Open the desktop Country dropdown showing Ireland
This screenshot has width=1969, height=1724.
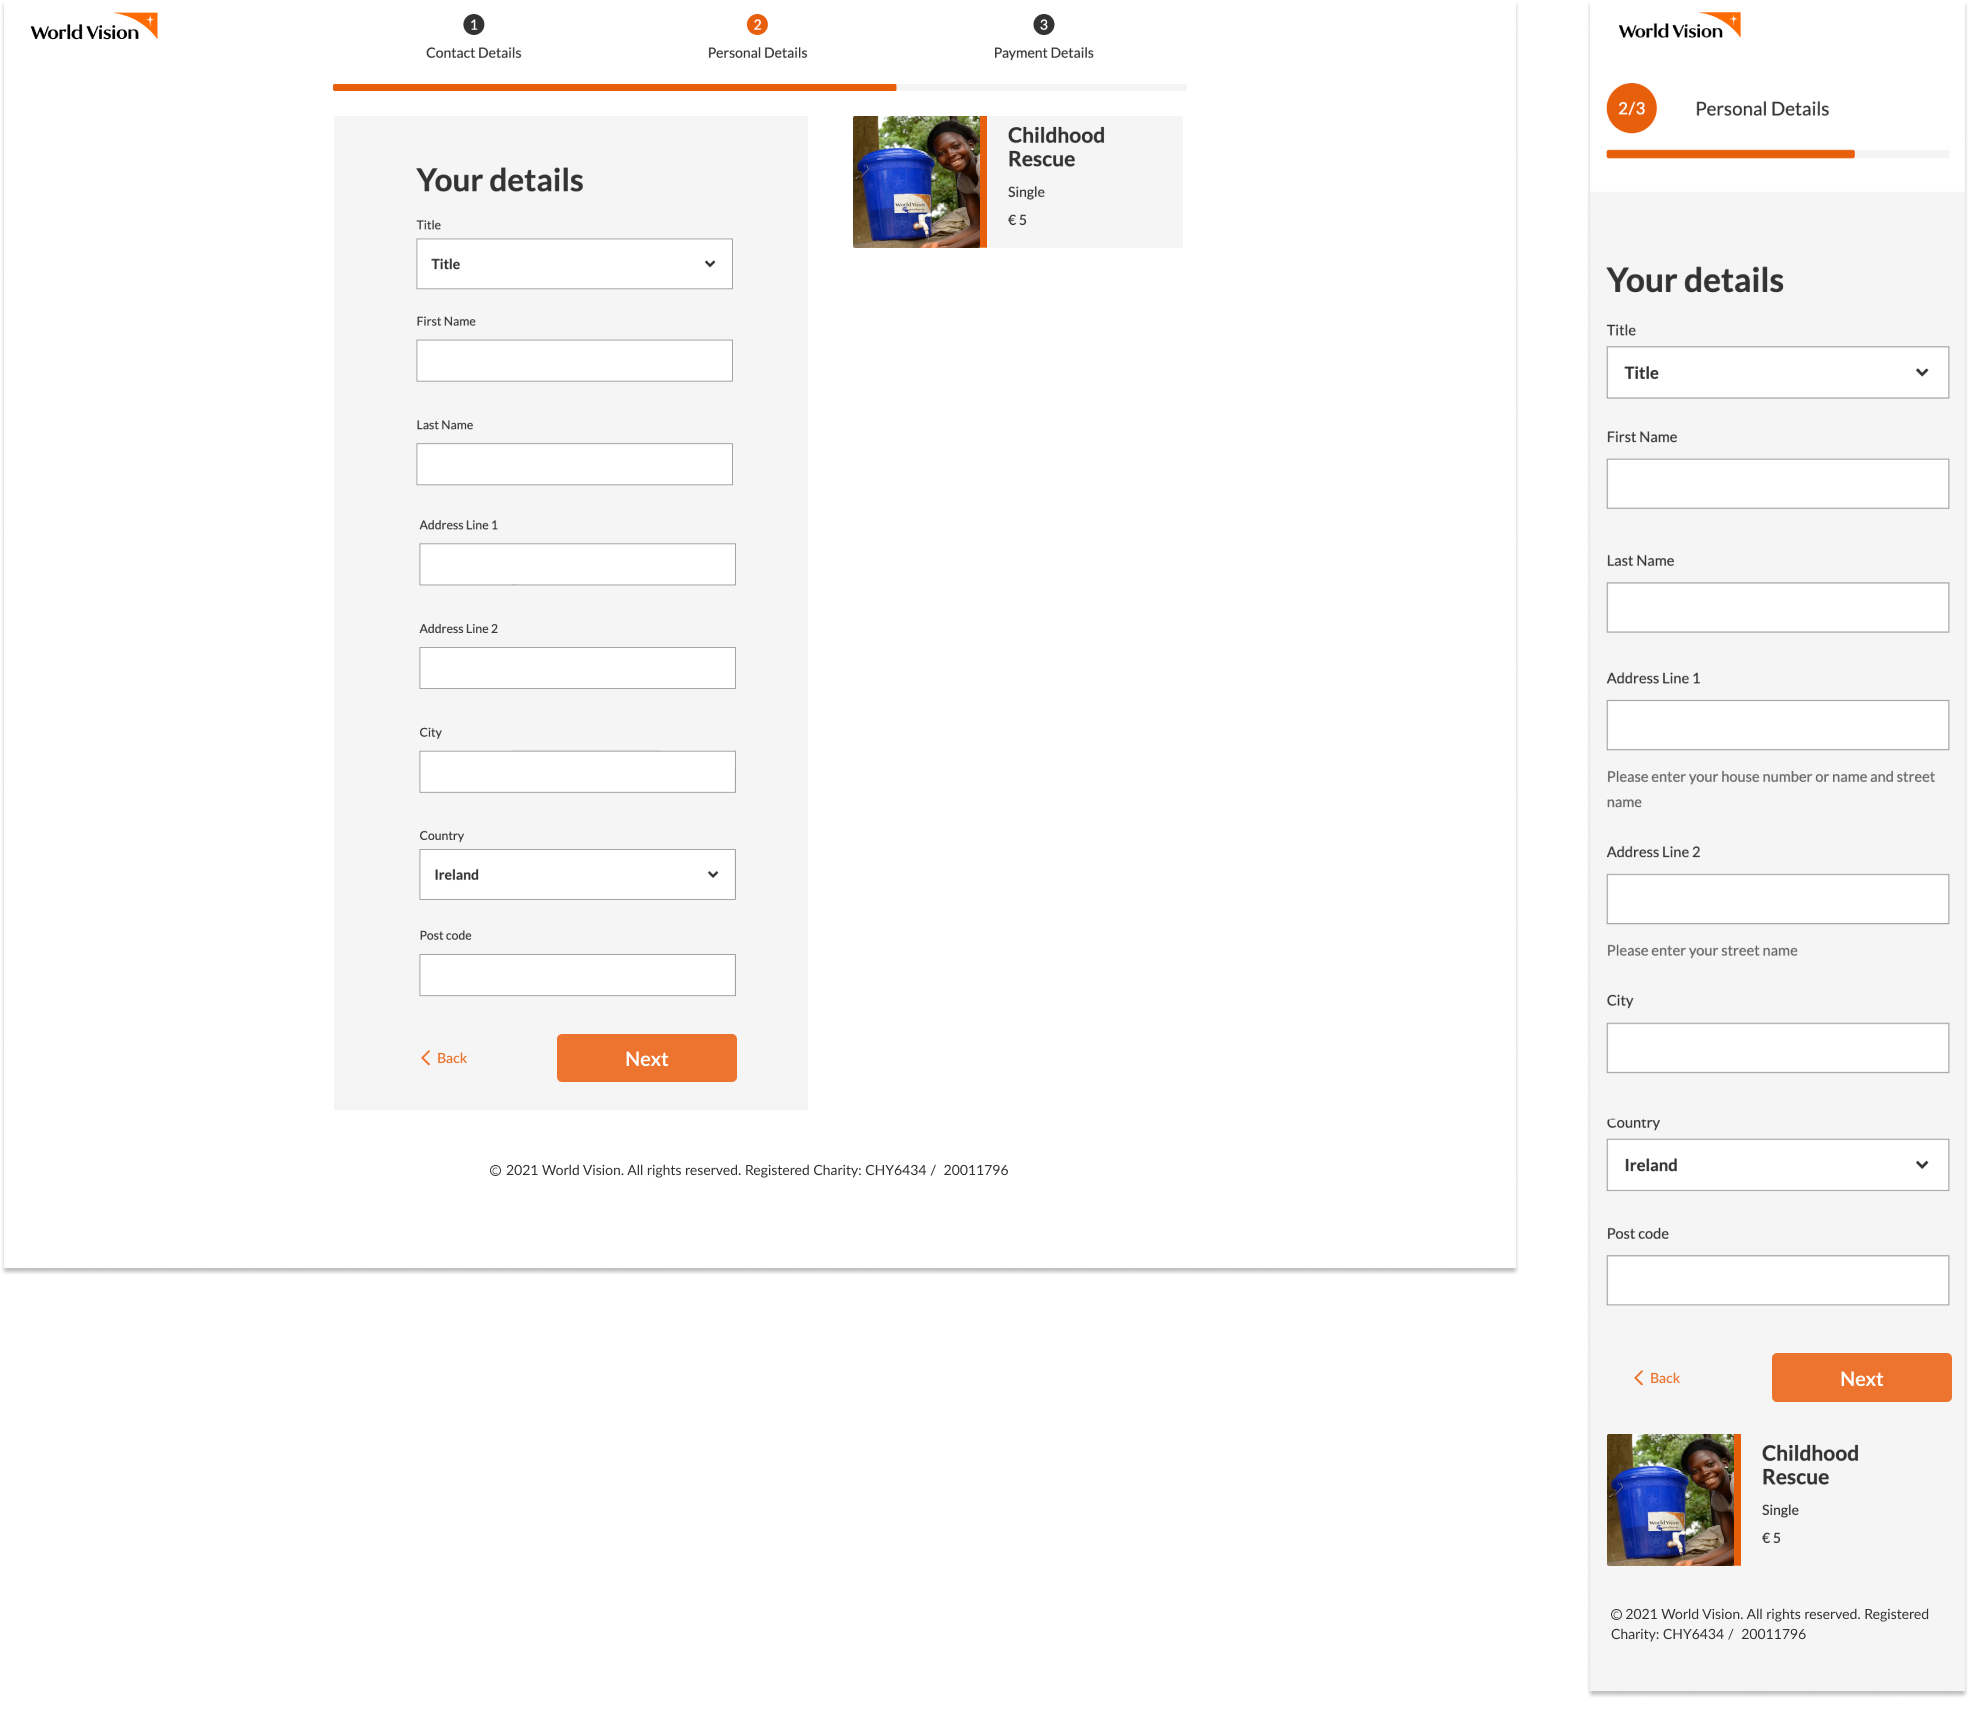click(x=577, y=875)
